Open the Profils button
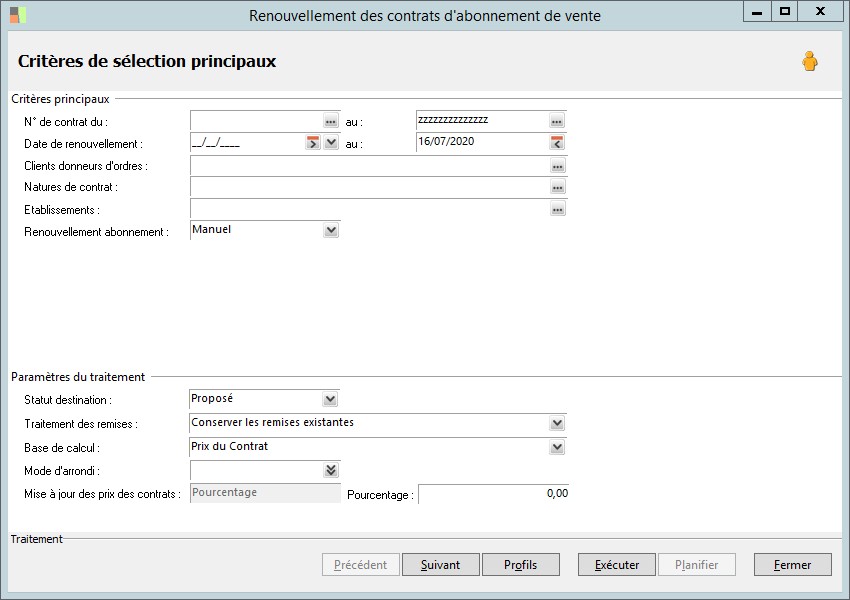Viewport: 850px width, 600px height. coord(520,565)
